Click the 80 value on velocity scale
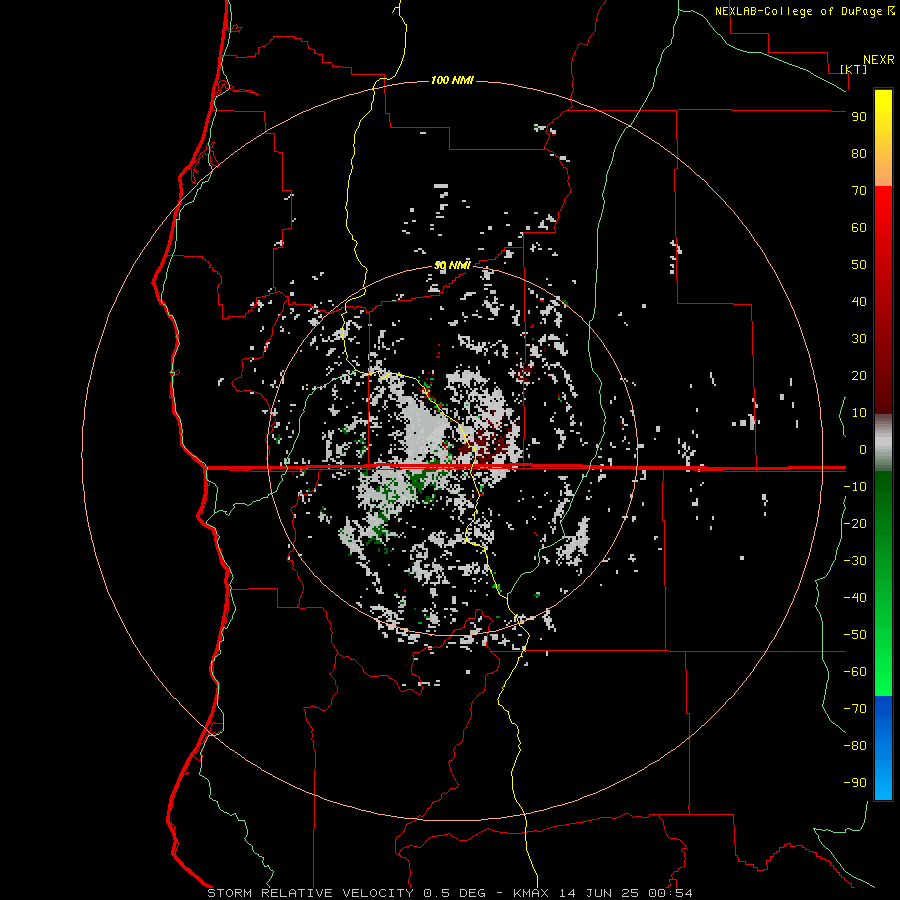Screen dimensions: 900x900 pyautogui.click(x=859, y=154)
